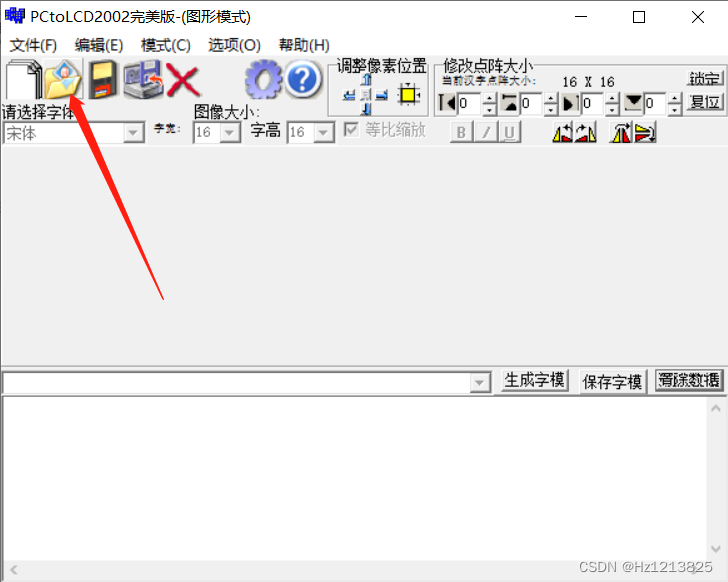This screenshot has height=582, width=728.
Task: Expand the 字宽 width dropdown
Action: tap(229, 133)
